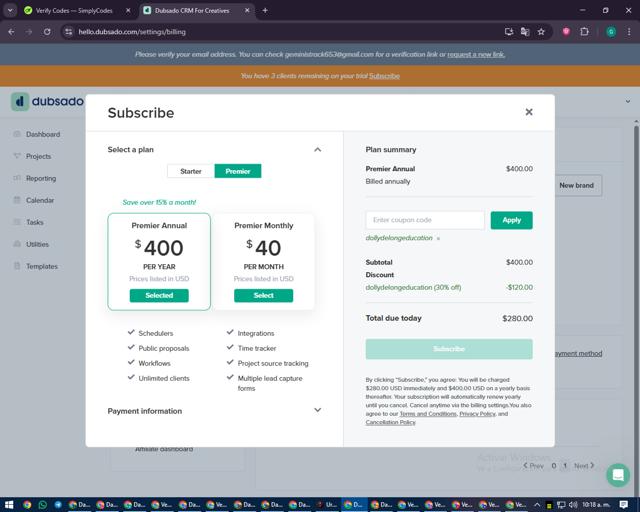Image resolution: width=640 pixels, height=512 pixels.
Task: Click the pale green Subscribe button
Action: [x=449, y=349]
